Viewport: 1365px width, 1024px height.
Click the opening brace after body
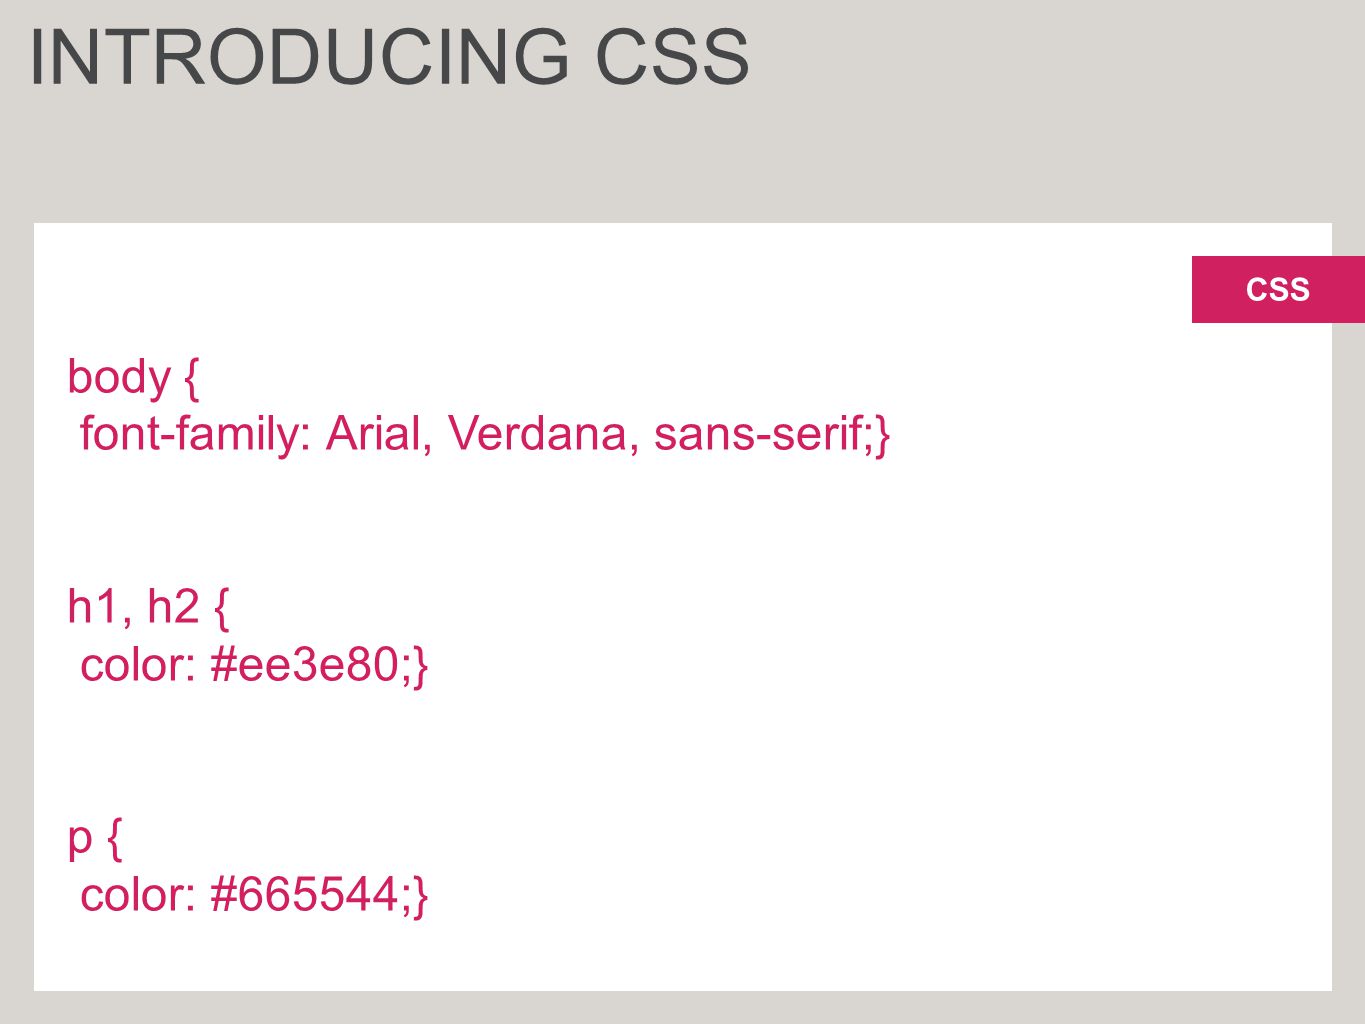pyautogui.click(x=192, y=378)
